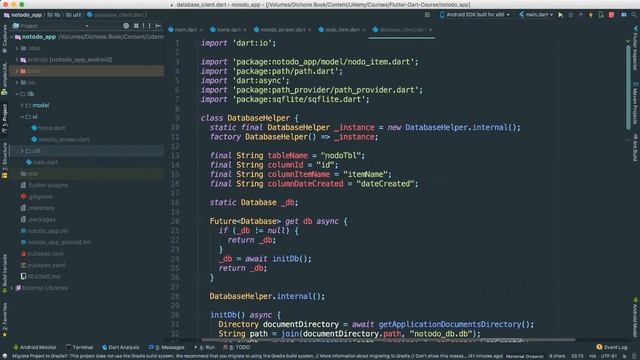Select the test folder in project tree

point(33,174)
